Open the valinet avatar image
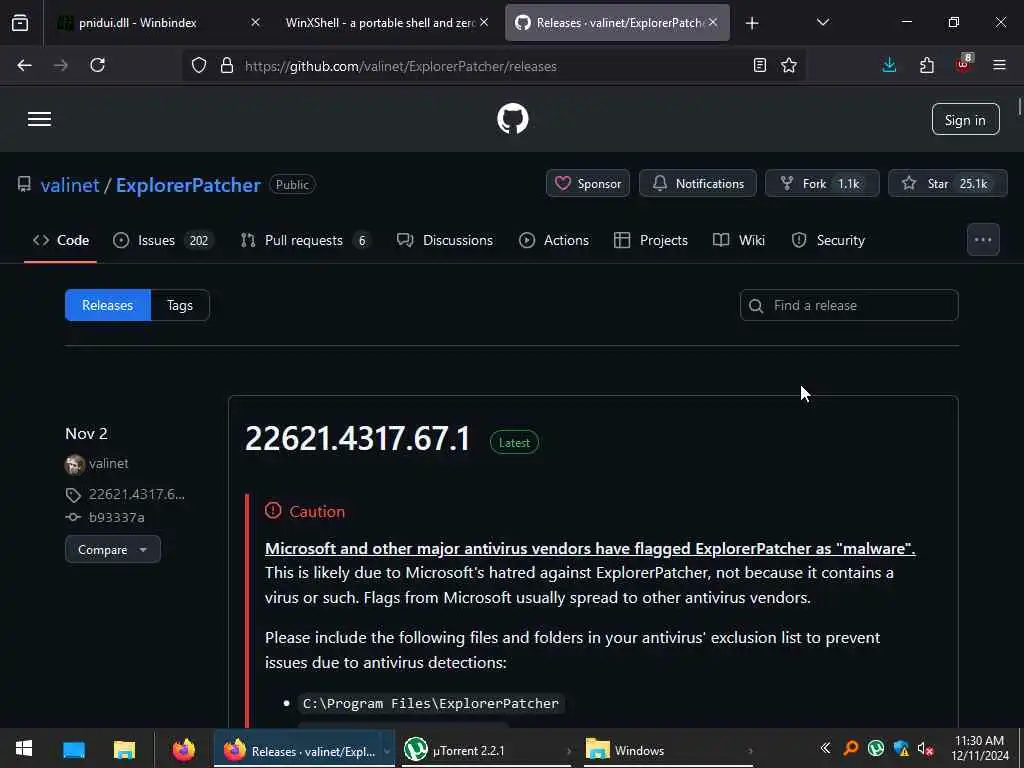This screenshot has width=1024, height=768. point(75,464)
